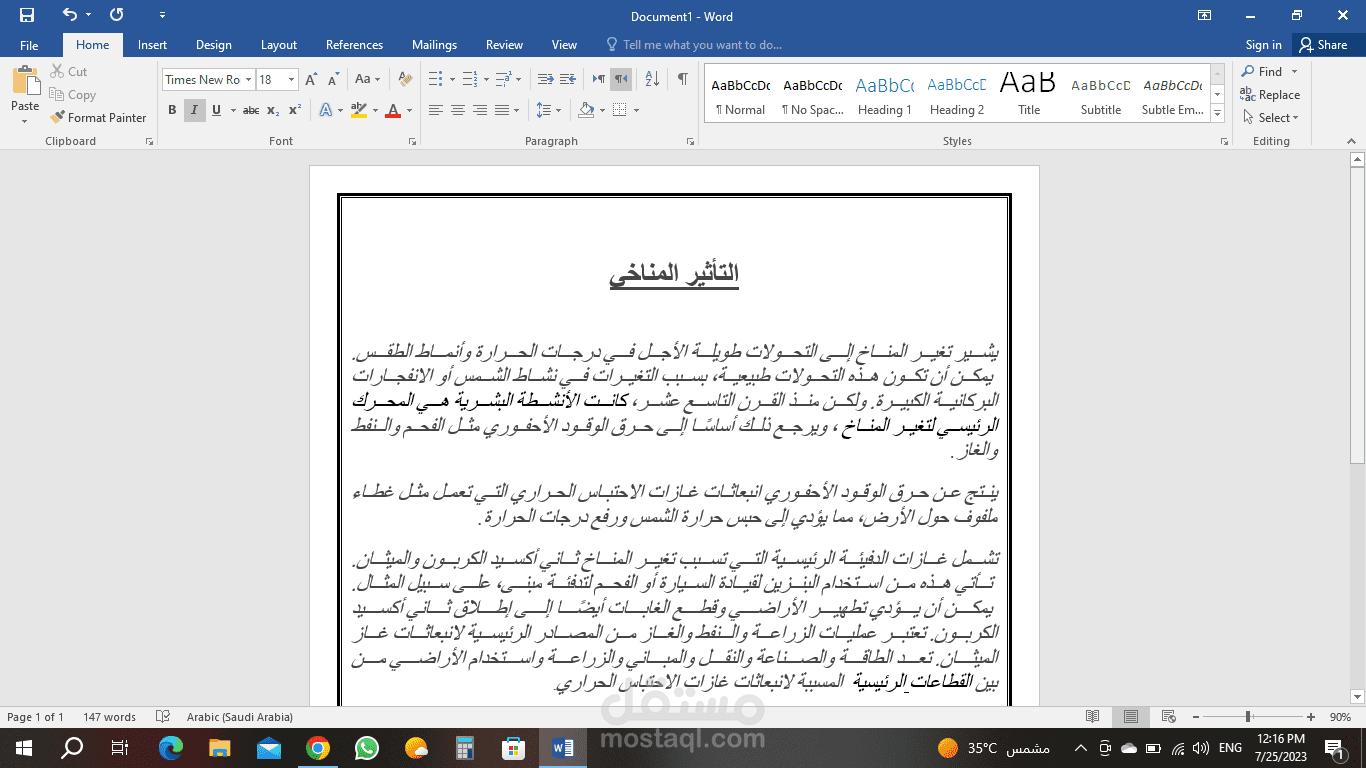Toggle Strikethrough formatting
Screen dimensions: 1366x768
[x=251, y=110]
